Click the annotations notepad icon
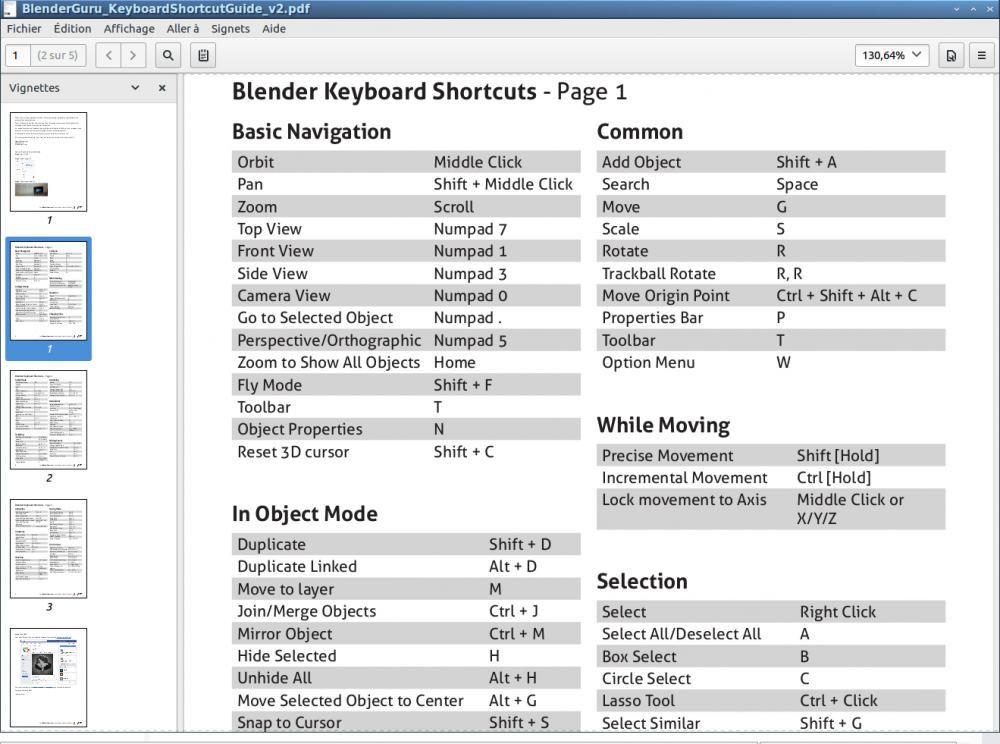The width and height of the screenshot is (1000, 744). tap(203, 55)
